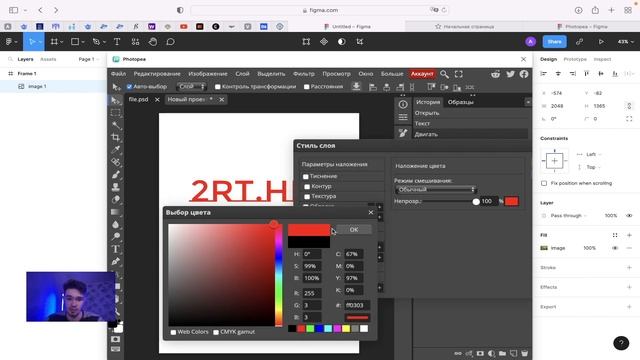This screenshot has width=640, height=360.
Task: Click Figma Share button
Action: pyautogui.click(x=554, y=42)
